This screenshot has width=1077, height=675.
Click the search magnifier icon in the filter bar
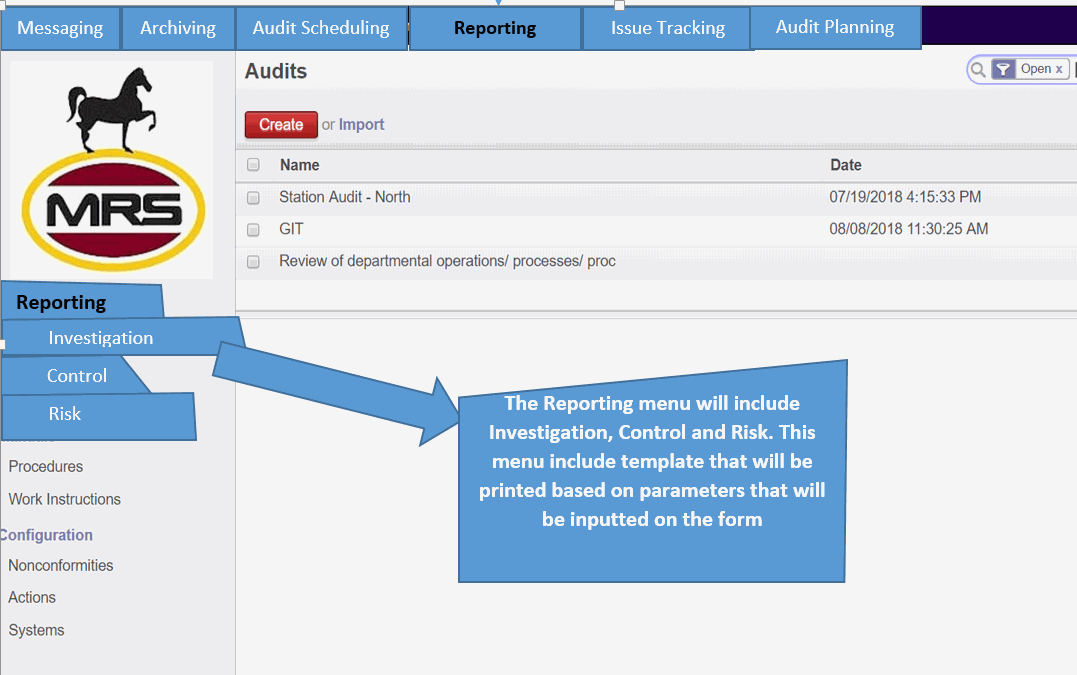[975, 68]
